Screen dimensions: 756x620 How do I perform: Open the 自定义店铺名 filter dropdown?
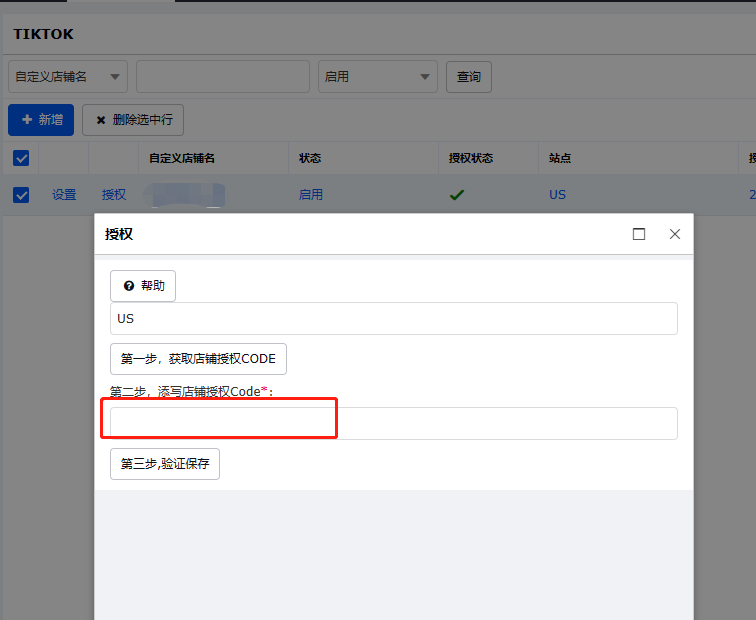point(68,76)
